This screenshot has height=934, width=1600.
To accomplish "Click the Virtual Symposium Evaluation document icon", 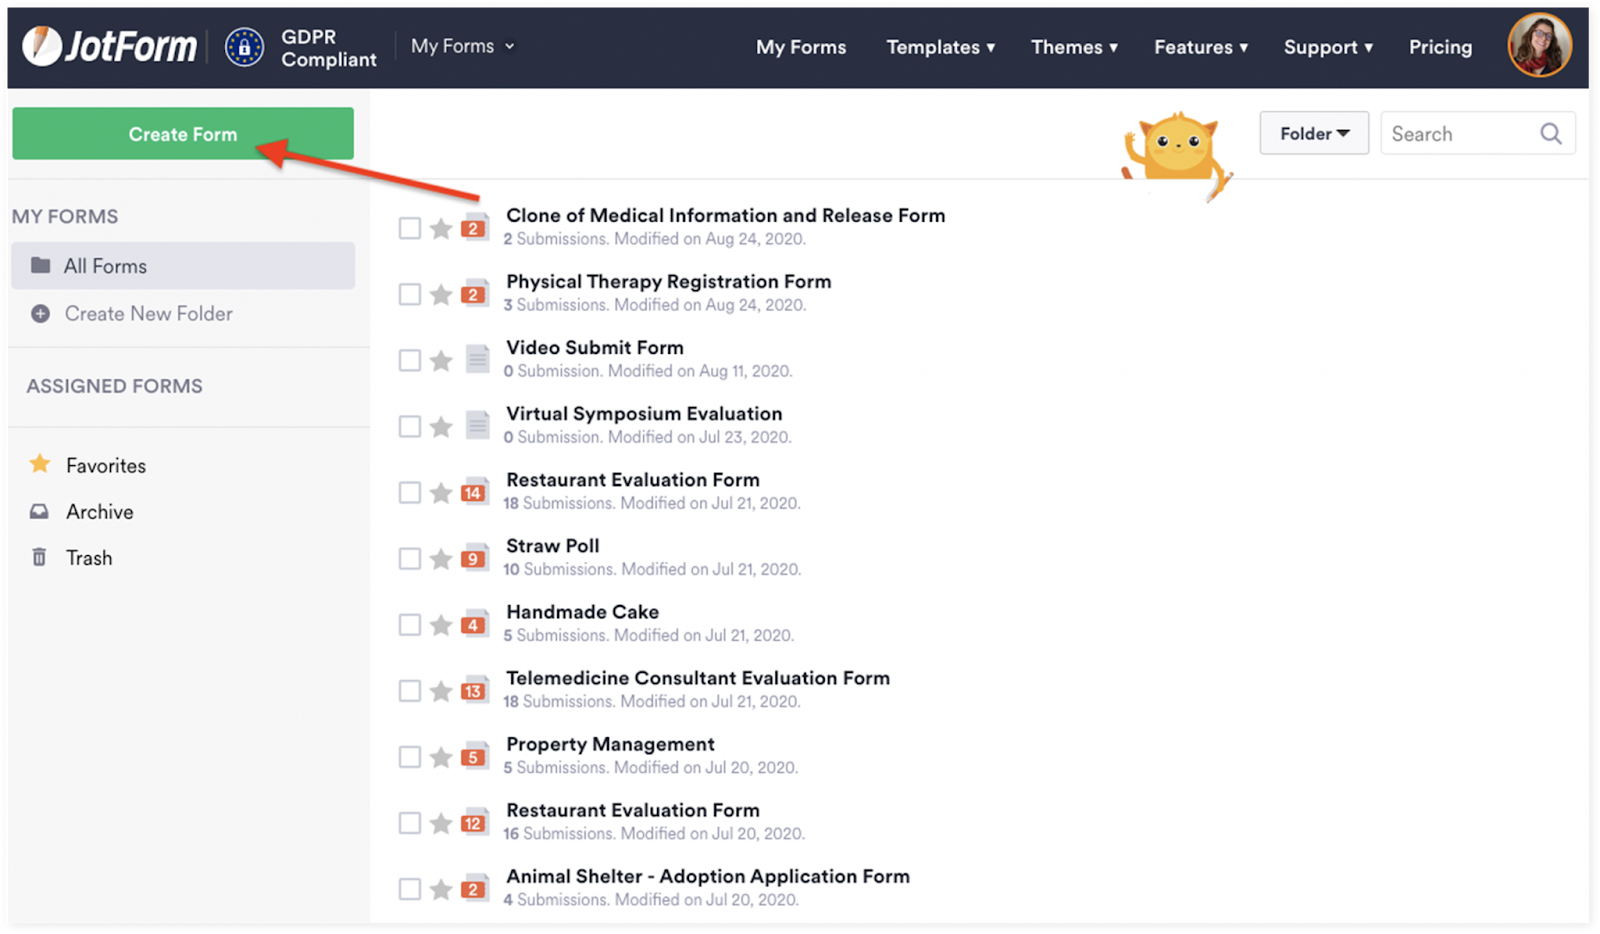I will click(x=478, y=425).
